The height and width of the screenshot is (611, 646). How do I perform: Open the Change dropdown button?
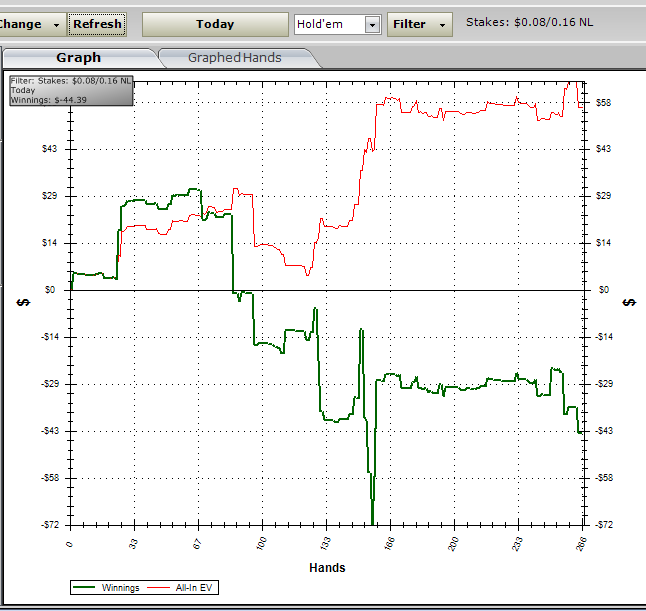[x=31, y=24]
